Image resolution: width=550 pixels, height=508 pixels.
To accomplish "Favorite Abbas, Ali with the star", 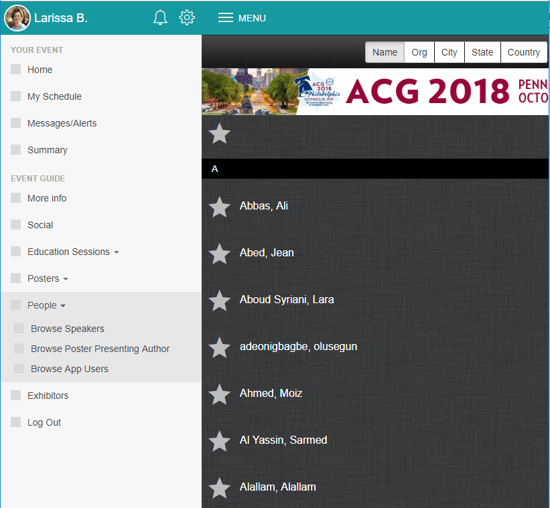I will pyautogui.click(x=220, y=206).
